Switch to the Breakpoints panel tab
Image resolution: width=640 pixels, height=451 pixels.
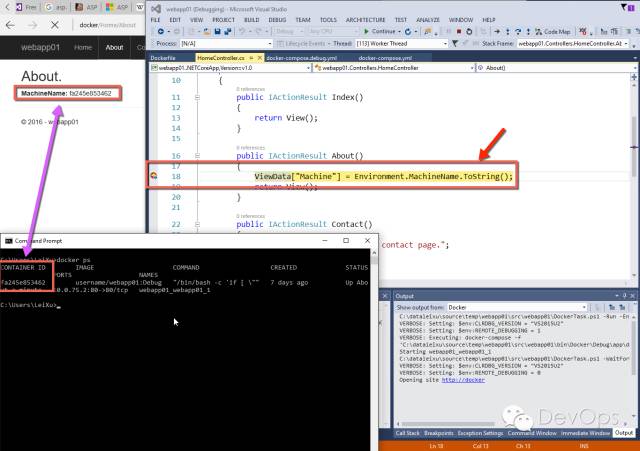438,433
